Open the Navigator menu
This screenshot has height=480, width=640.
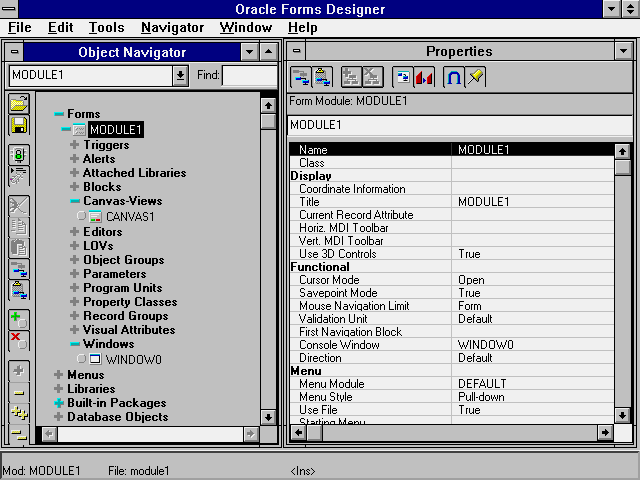click(x=172, y=28)
